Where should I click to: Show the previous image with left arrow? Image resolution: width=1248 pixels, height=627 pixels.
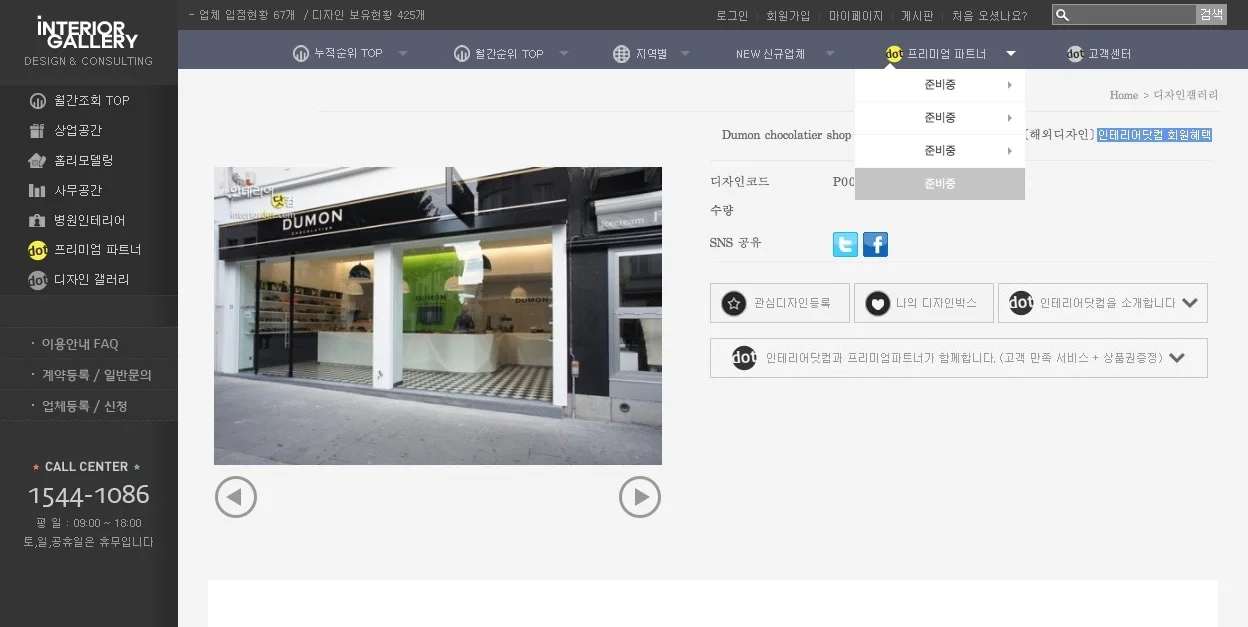(236, 497)
